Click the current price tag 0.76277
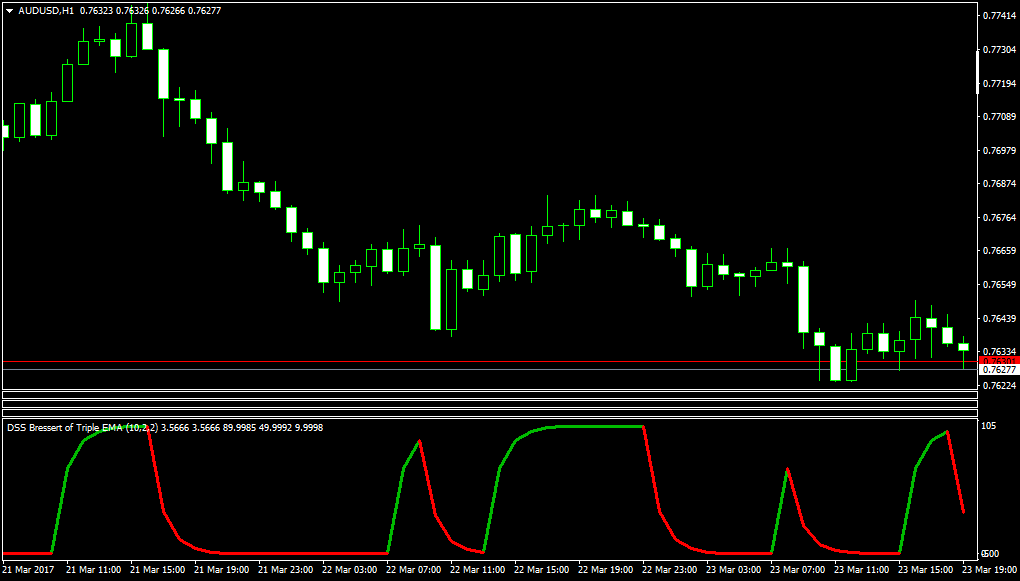The width and height of the screenshot is (1020, 581). click(x=999, y=370)
